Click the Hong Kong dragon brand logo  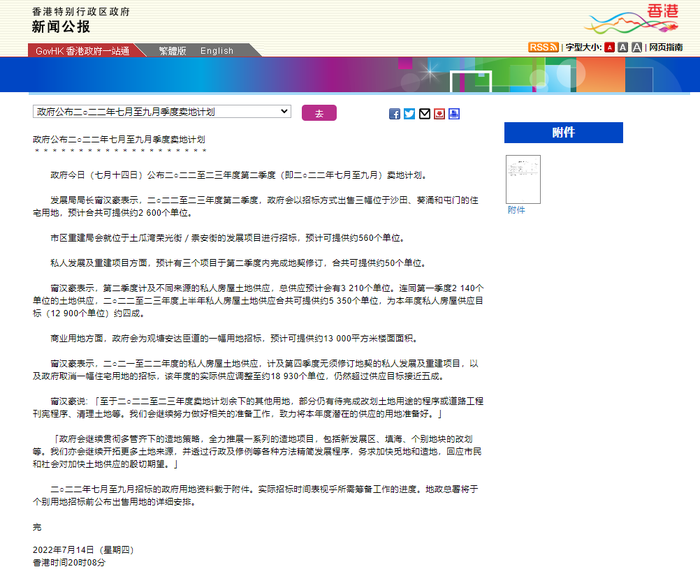click(633, 18)
